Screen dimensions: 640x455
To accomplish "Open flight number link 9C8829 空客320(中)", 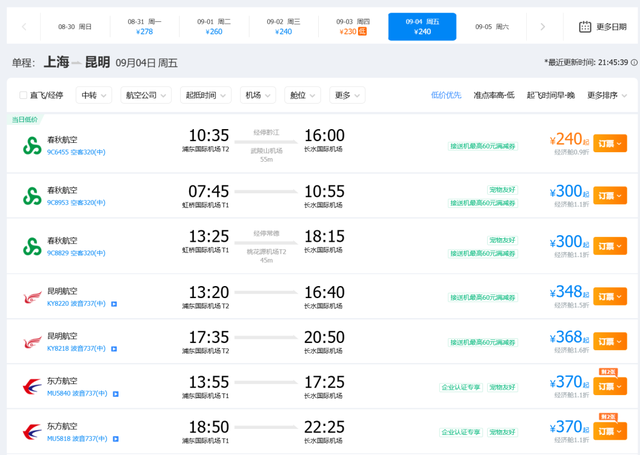I will [x=76, y=253].
